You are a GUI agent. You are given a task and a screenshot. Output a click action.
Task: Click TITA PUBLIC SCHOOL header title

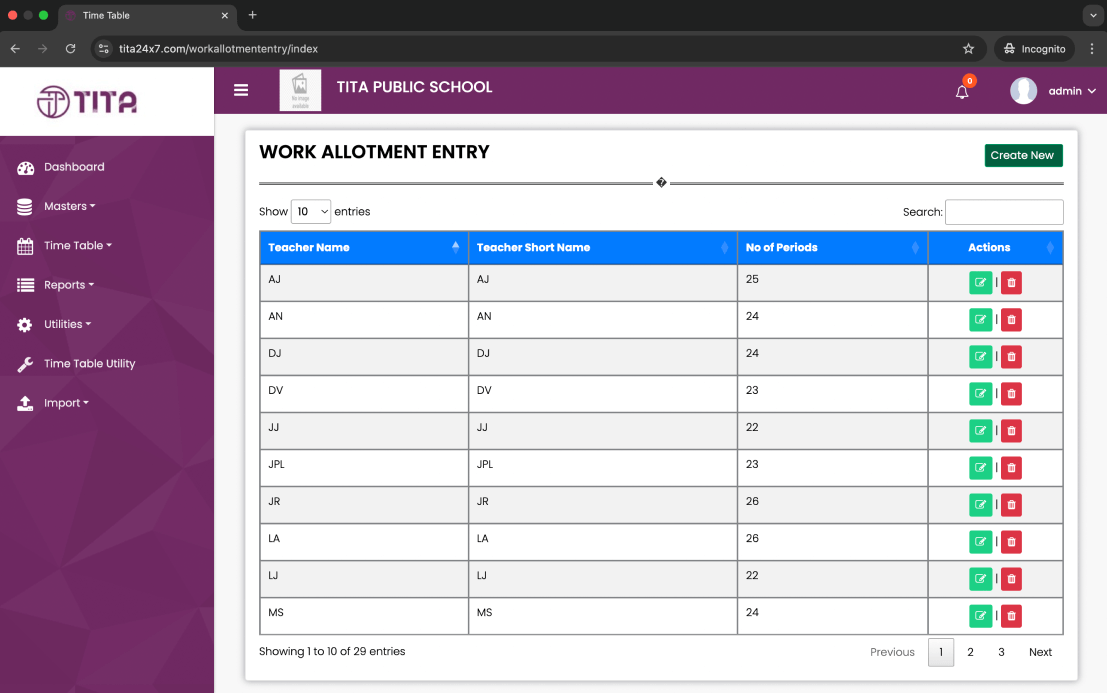[x=414, y=87]
